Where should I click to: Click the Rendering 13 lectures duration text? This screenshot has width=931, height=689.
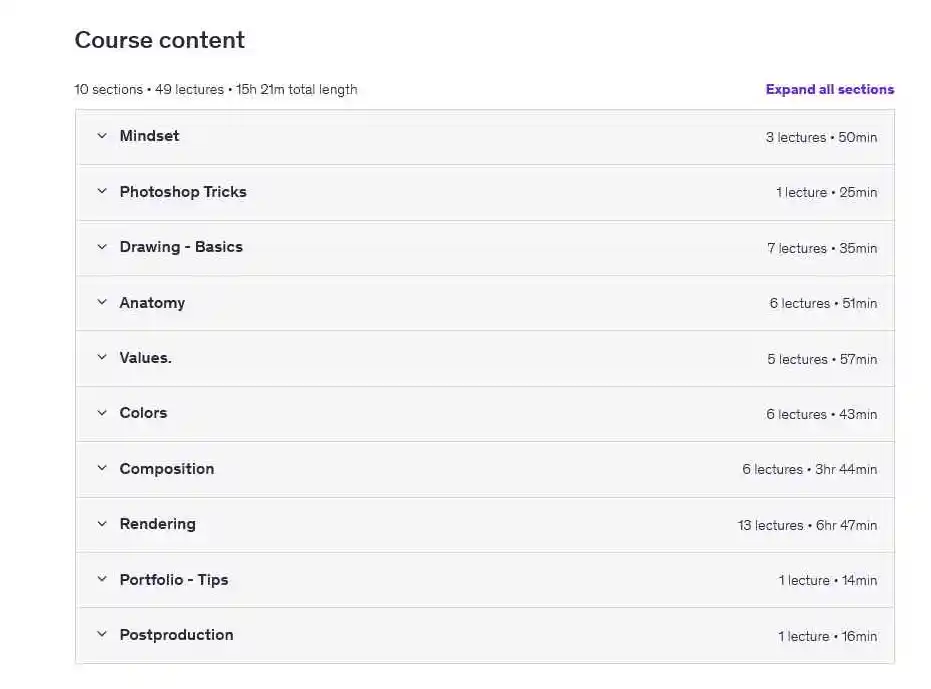pos(807,525)
